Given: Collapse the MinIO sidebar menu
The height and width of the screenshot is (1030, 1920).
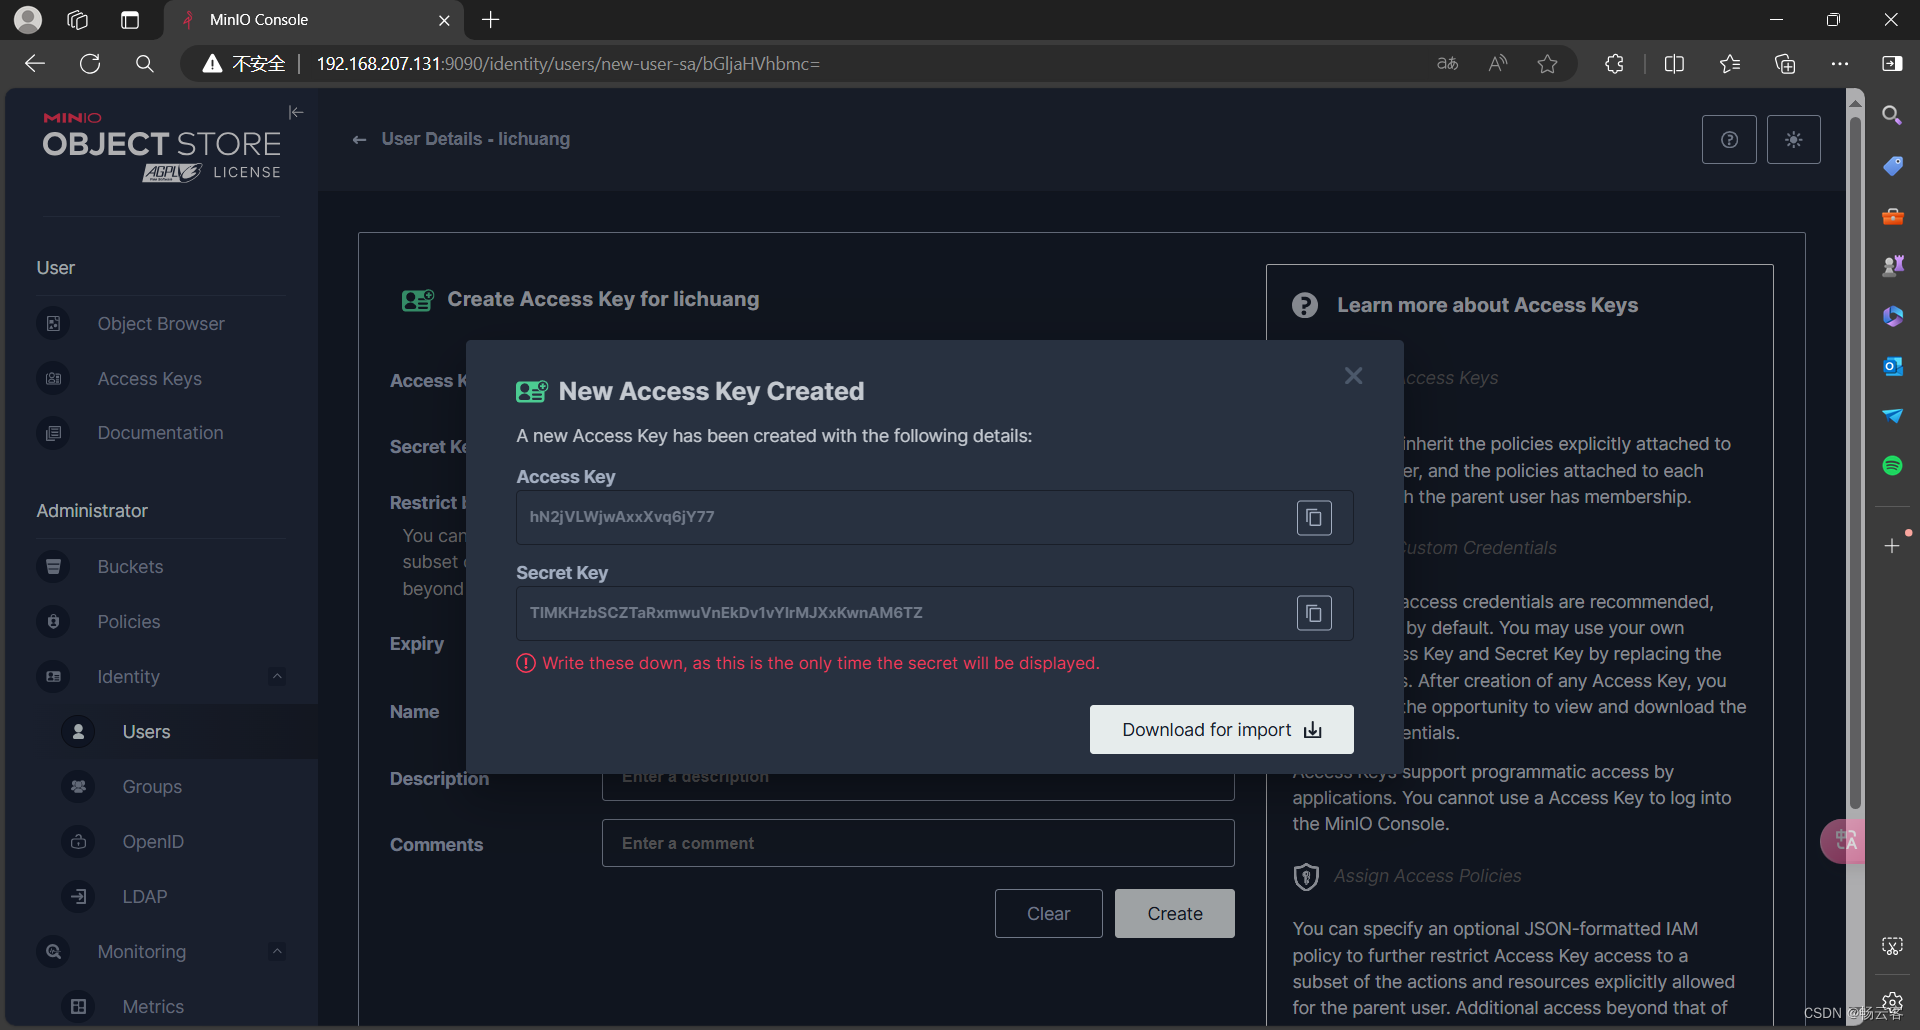Looking at the screenshot, I should pyautogui.click(x=296, y=112).
